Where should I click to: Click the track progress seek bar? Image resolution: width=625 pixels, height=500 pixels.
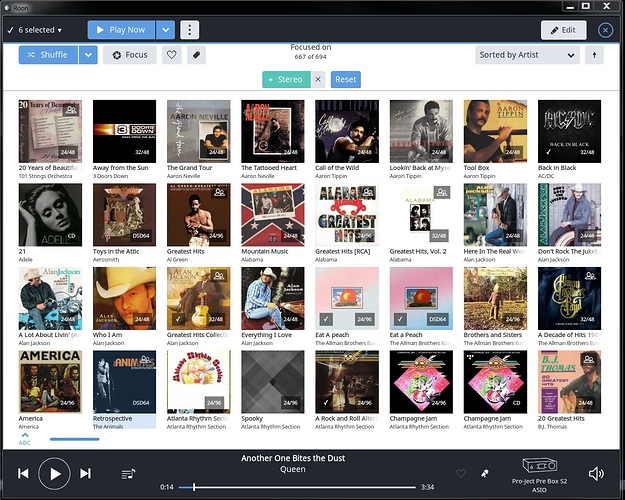297,487
